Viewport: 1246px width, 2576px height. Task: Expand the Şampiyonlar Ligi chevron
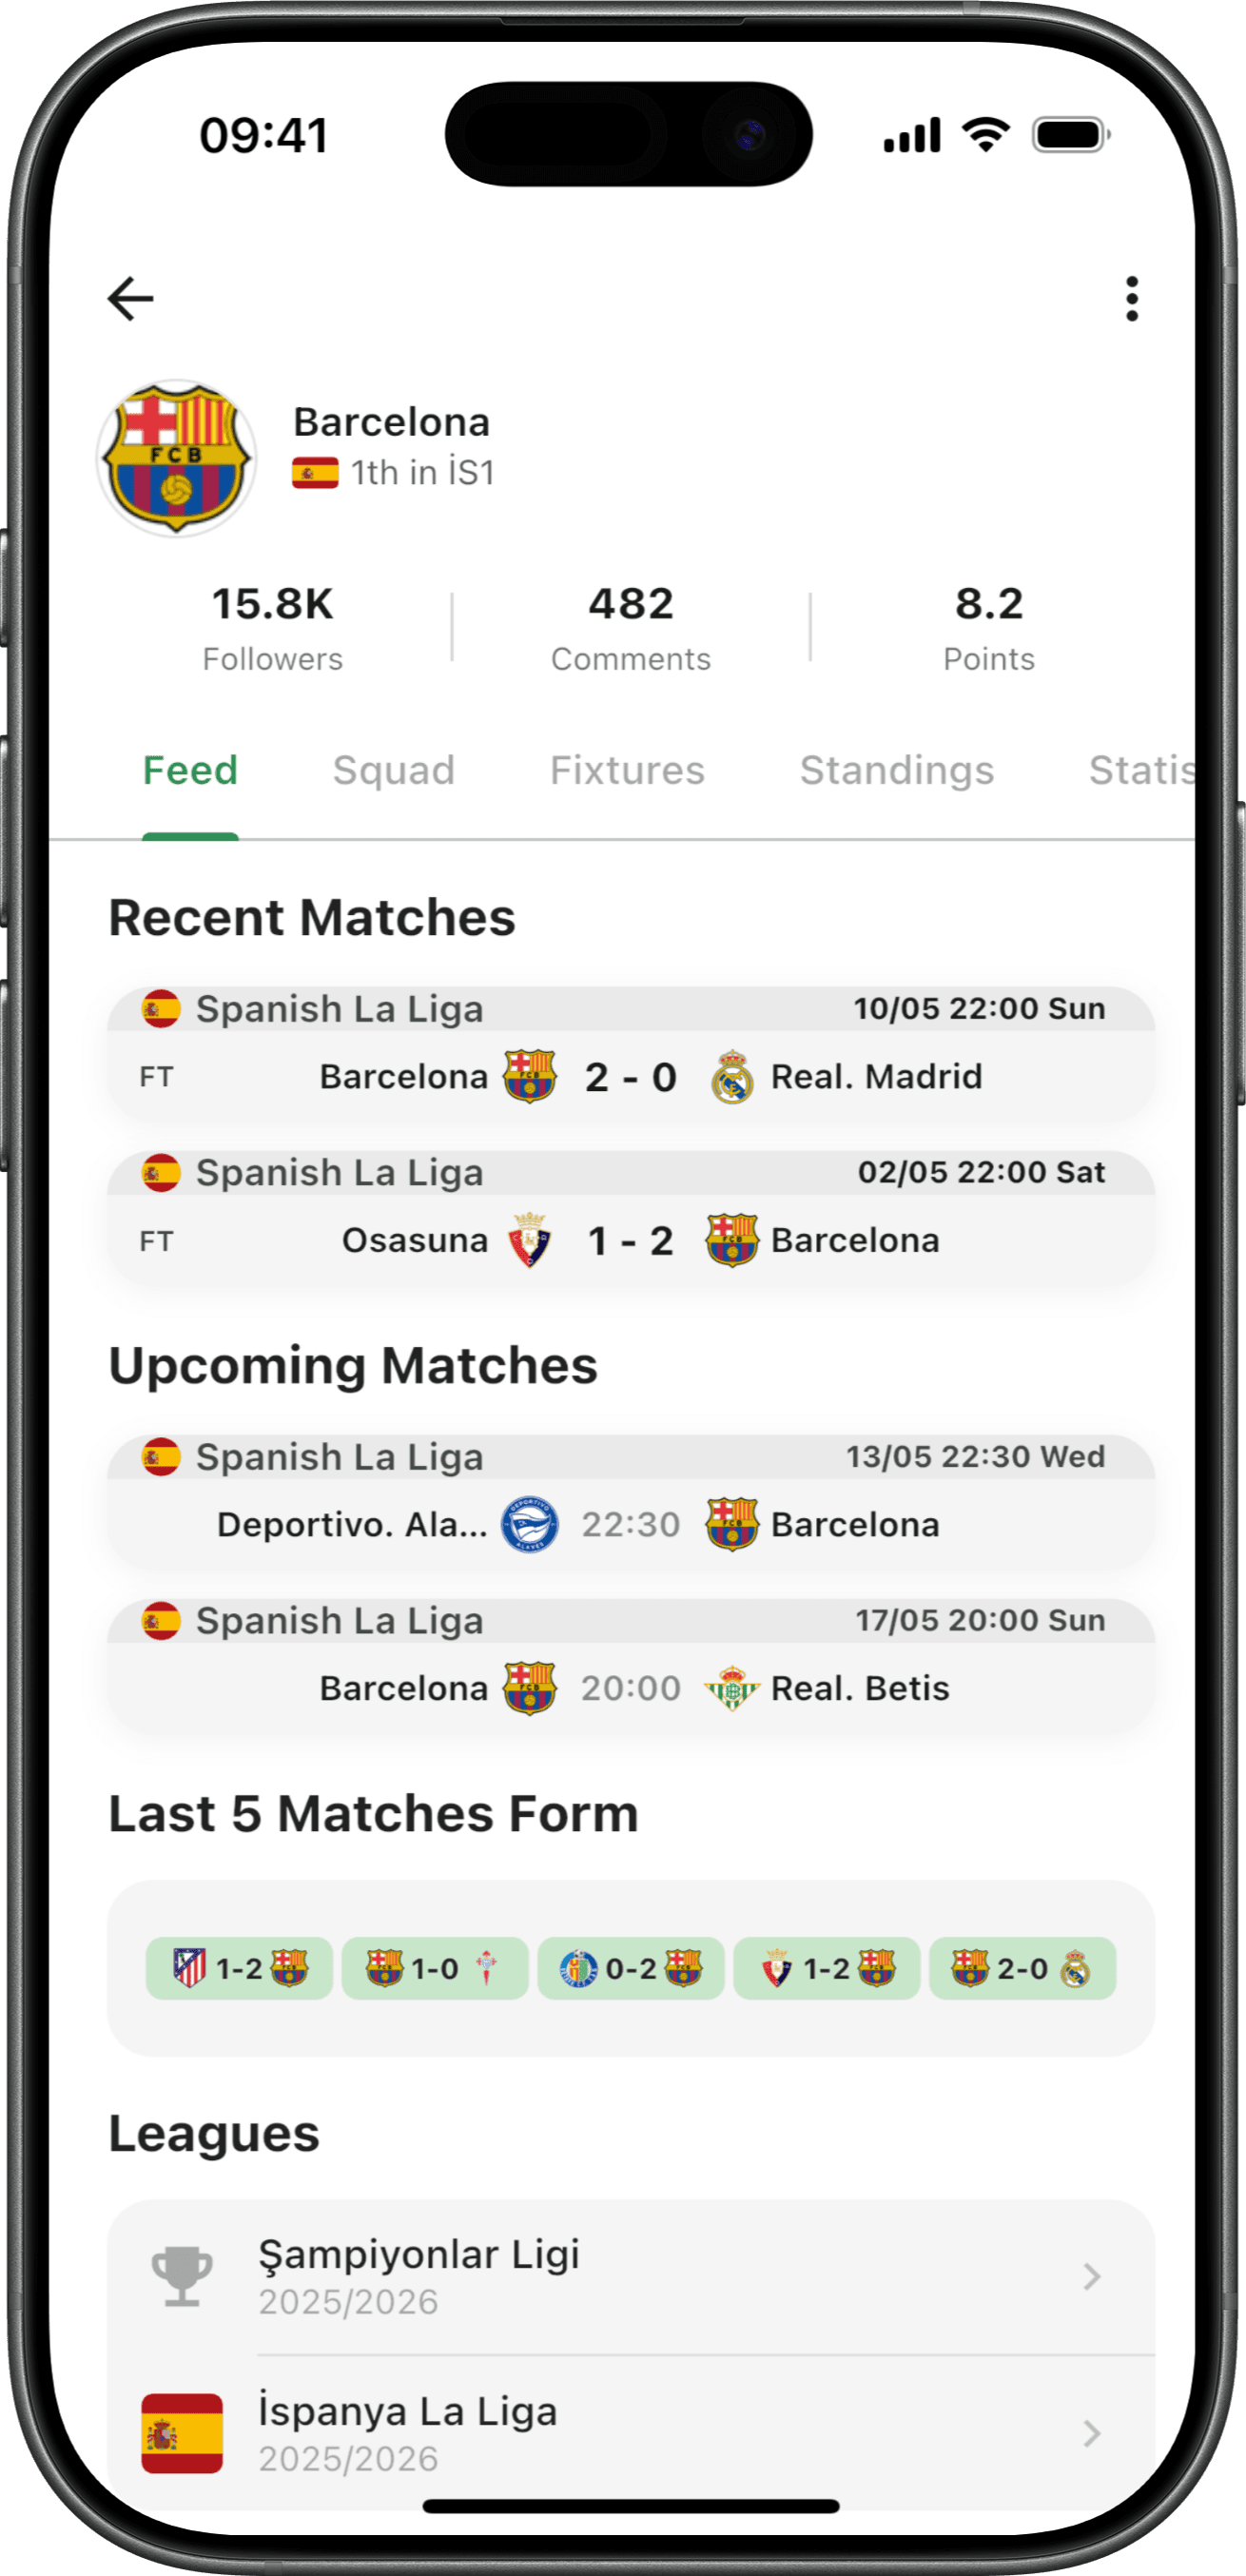1091,2276
